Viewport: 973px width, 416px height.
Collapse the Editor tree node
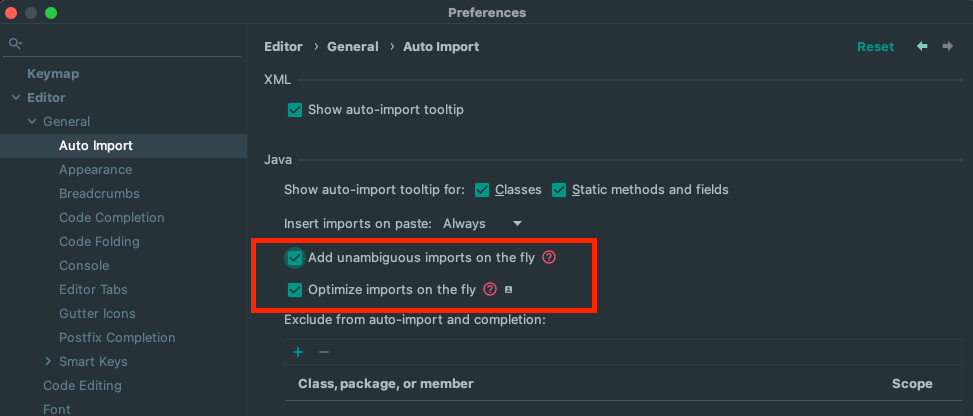(16, 98)
